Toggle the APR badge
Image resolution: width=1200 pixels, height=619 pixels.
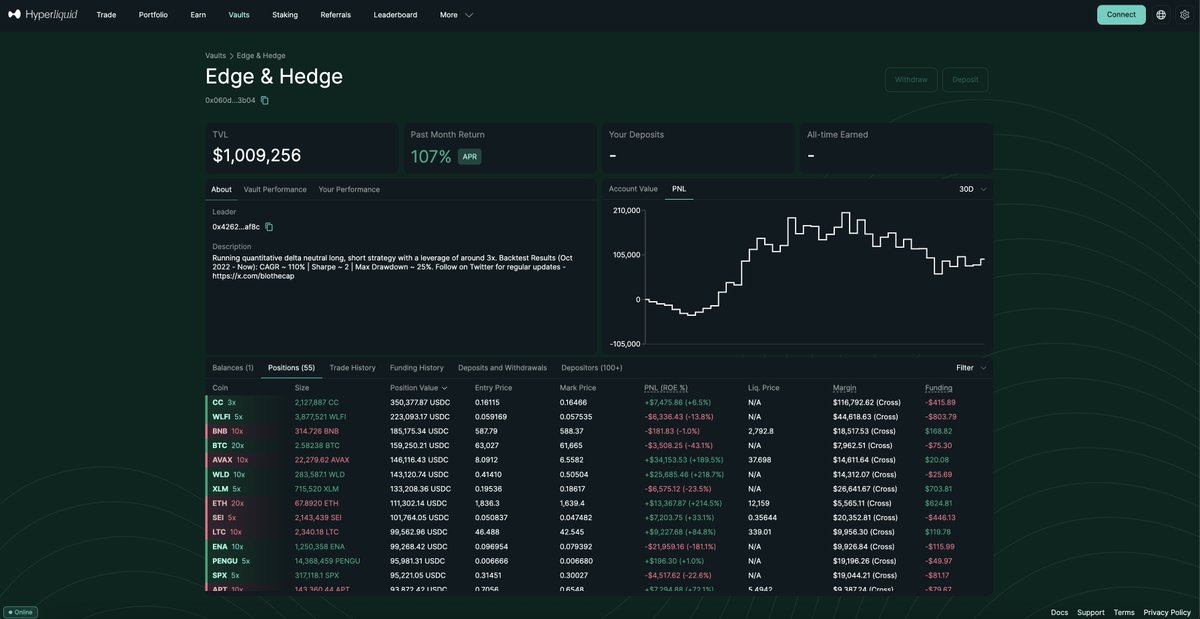(470, 157)
